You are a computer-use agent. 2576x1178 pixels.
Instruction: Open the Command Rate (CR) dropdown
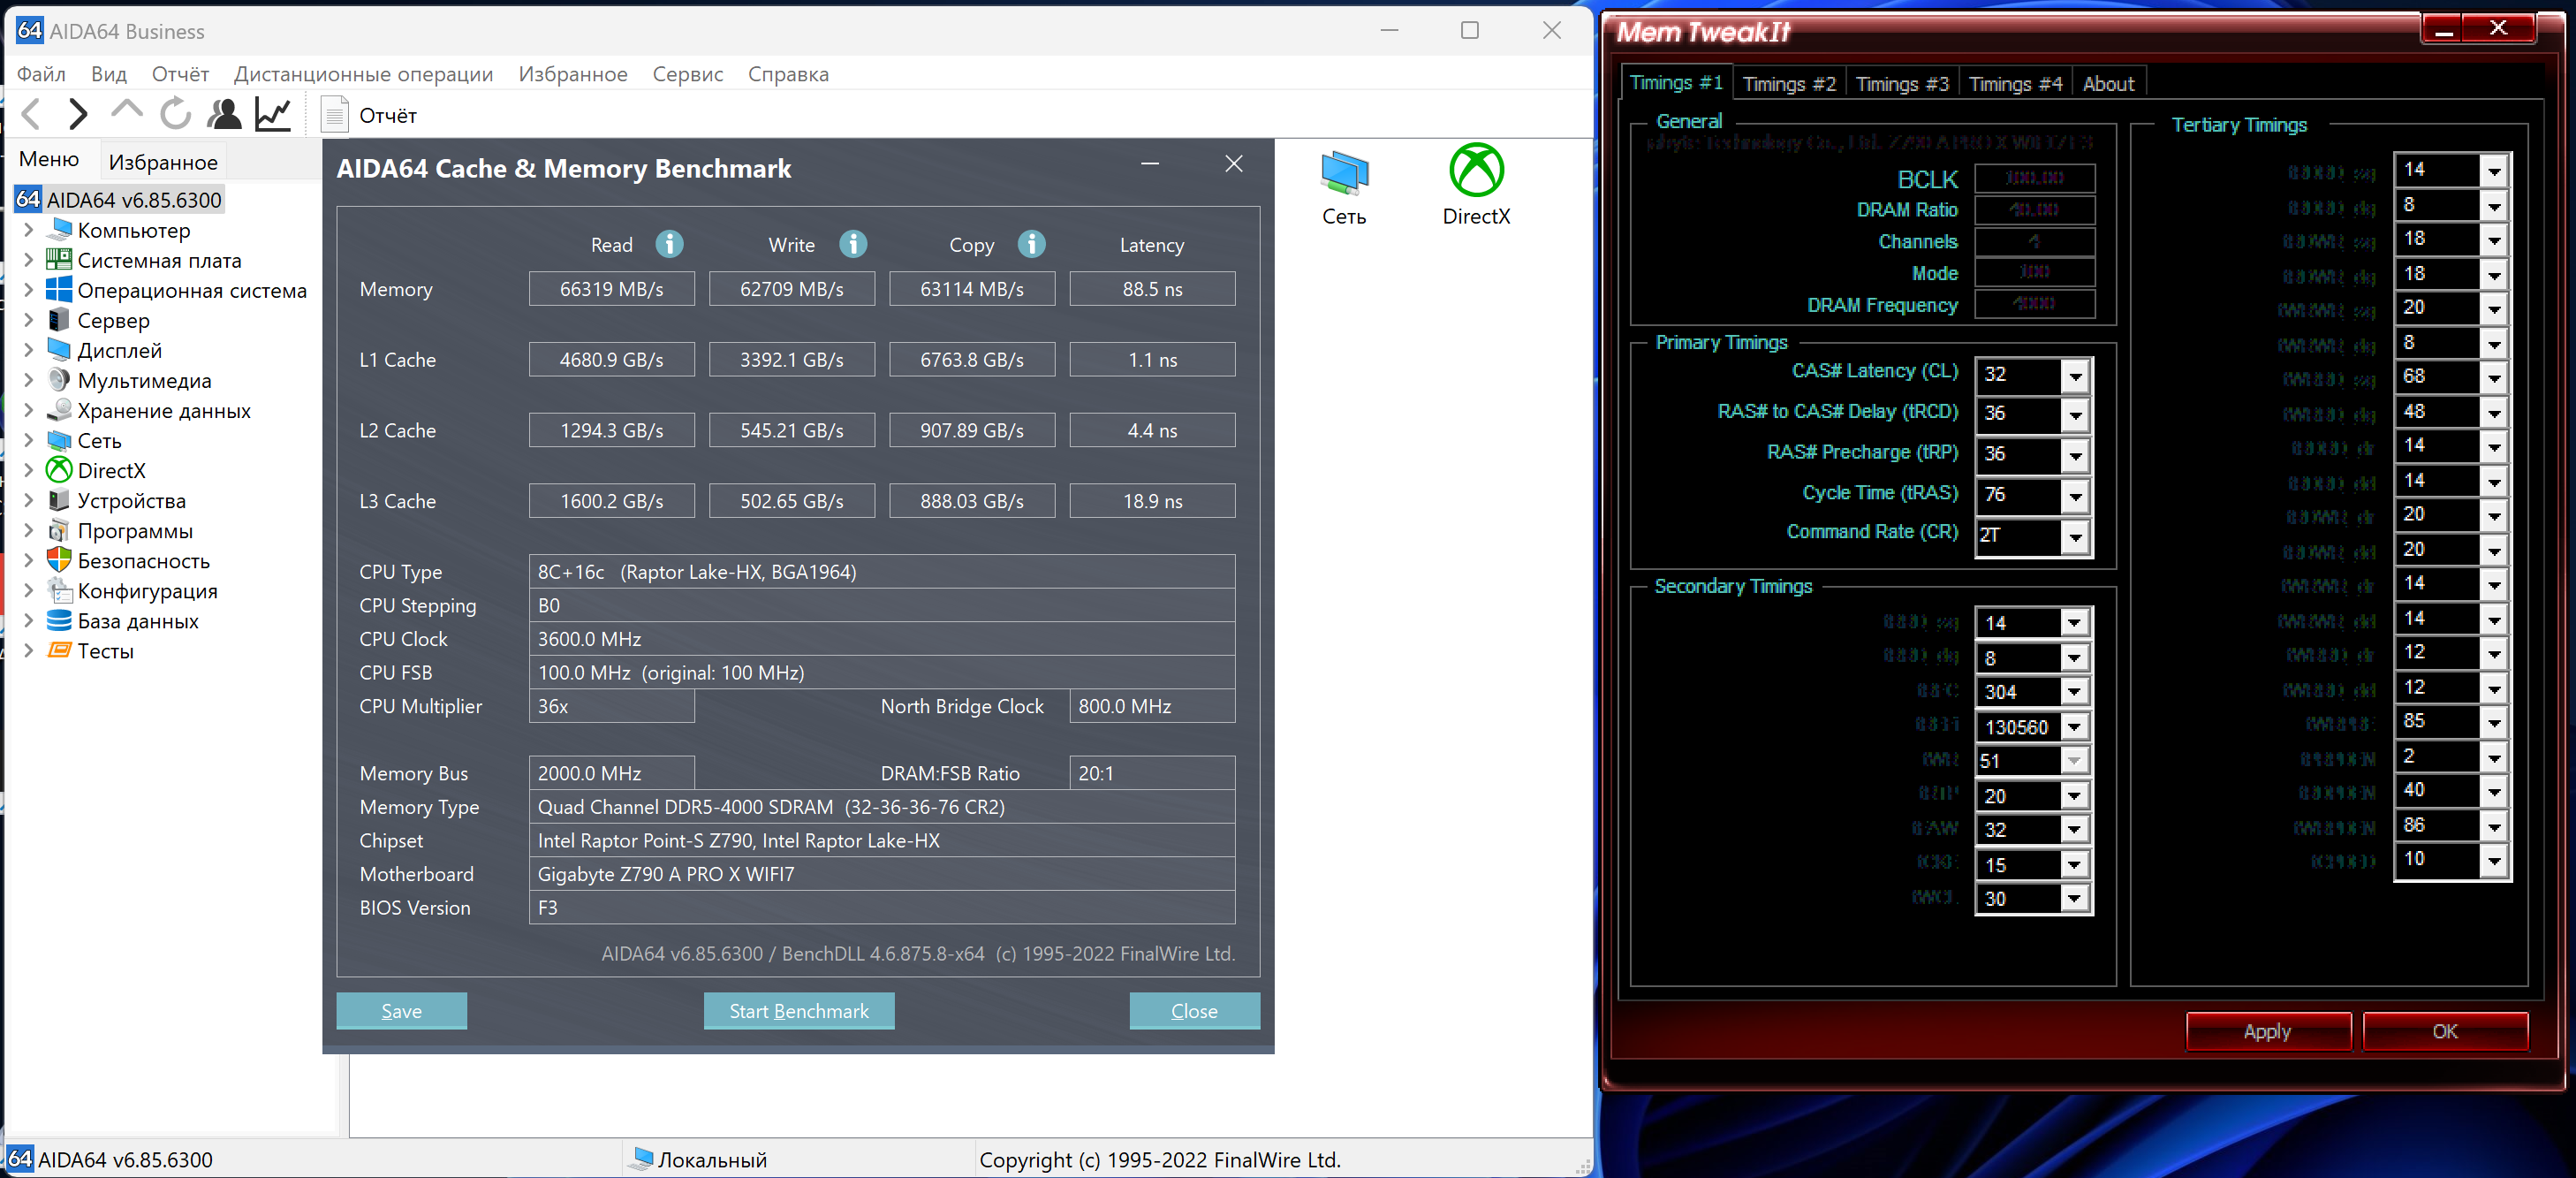tap(2075, 536)
